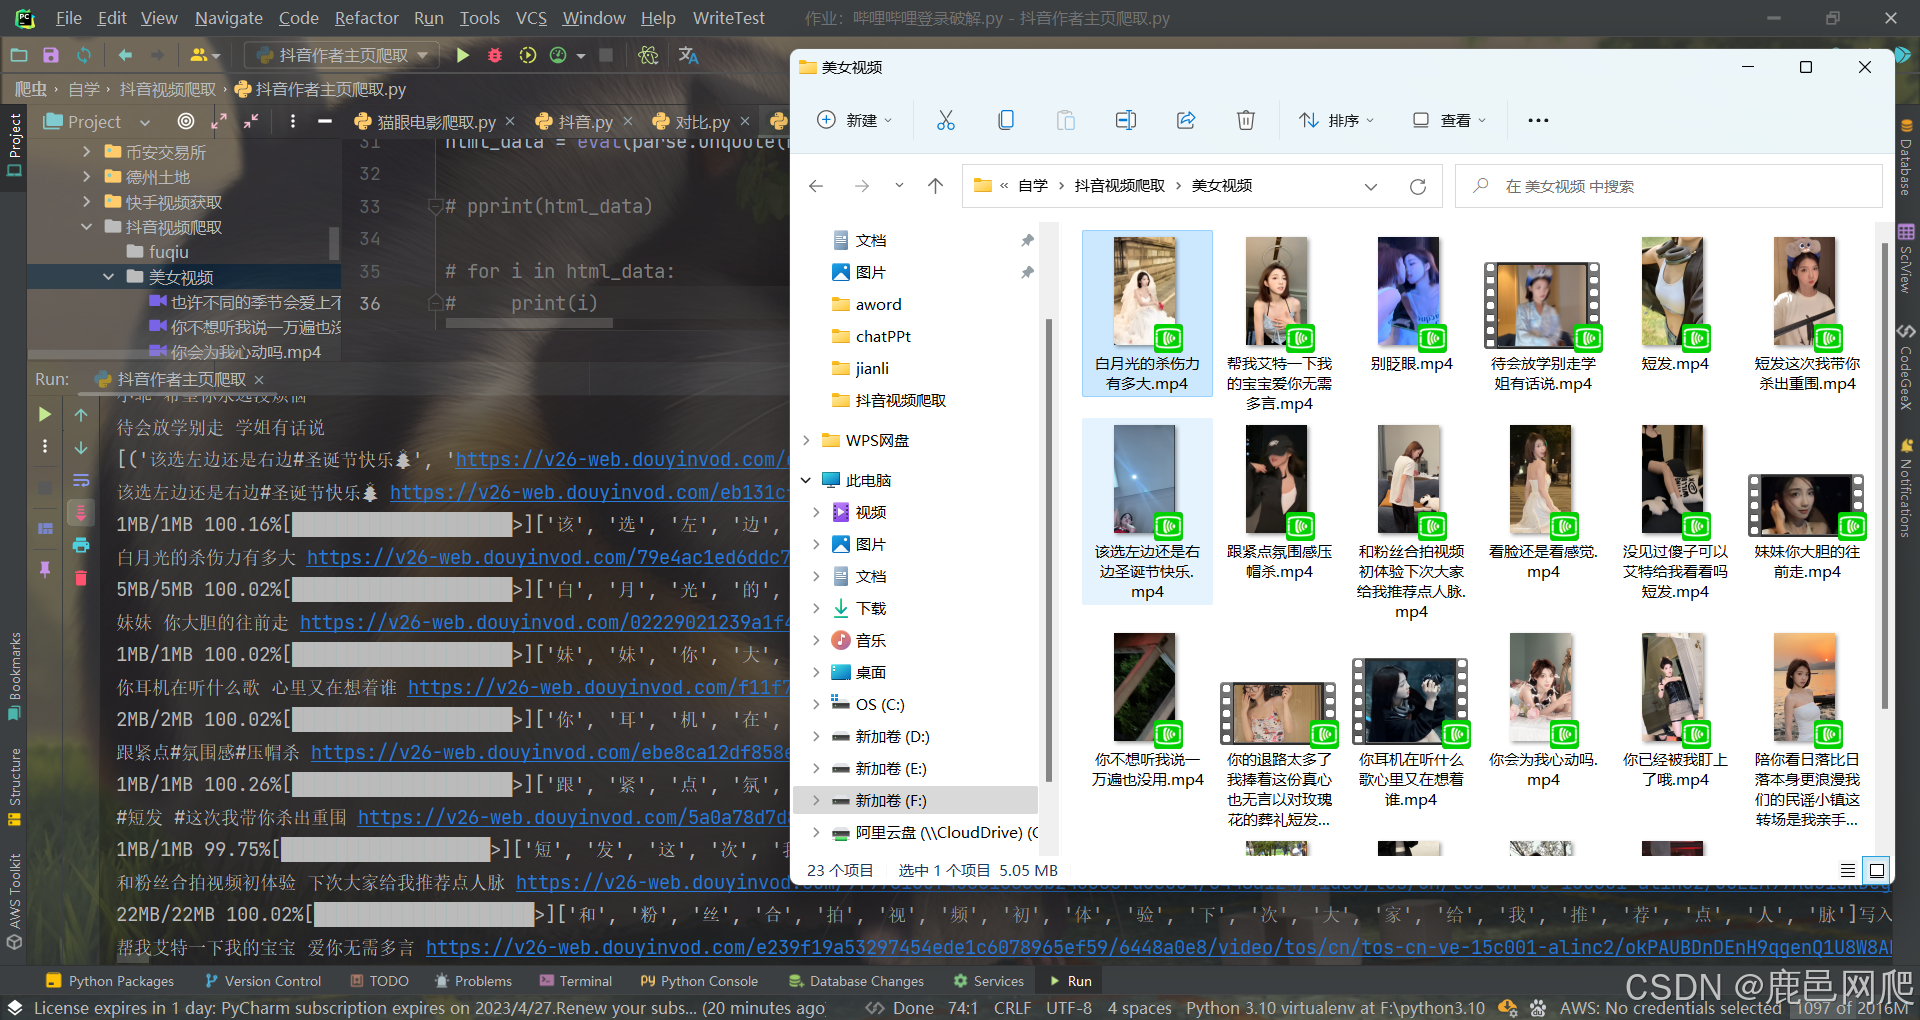Viewport: 1920px width, 1020px height.
Task: Open Explorer 排序 dropdown
Action: coord(1336,120)
